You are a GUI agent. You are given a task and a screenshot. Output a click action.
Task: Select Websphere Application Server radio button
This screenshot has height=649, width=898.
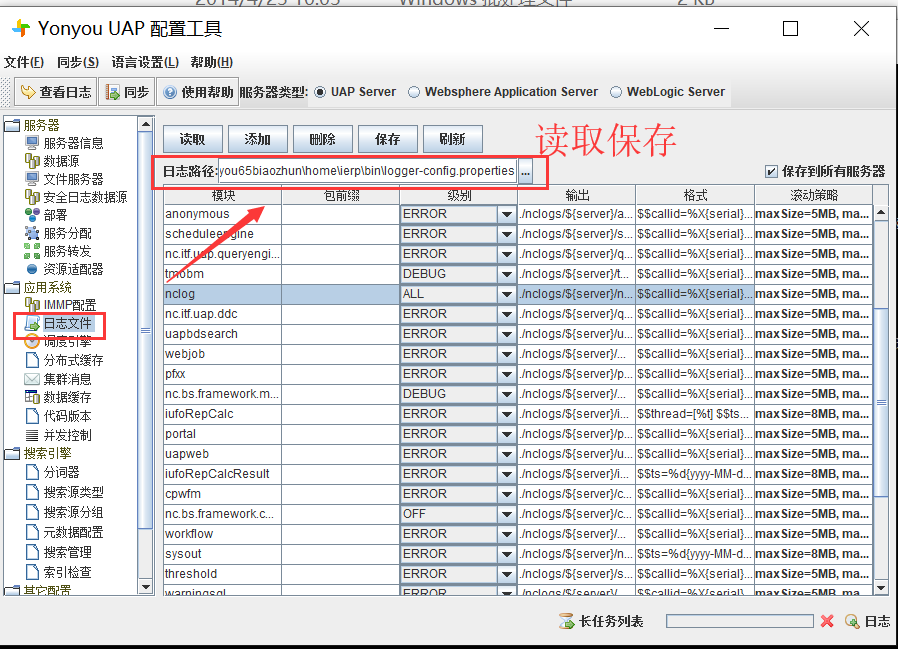(413, 92)
